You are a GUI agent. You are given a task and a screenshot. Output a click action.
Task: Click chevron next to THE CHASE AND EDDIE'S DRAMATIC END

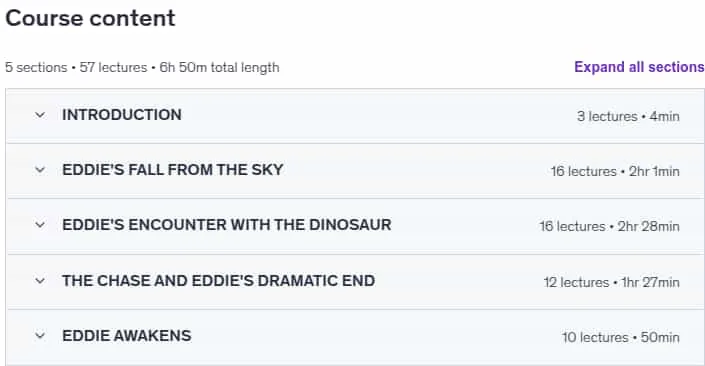40,281
